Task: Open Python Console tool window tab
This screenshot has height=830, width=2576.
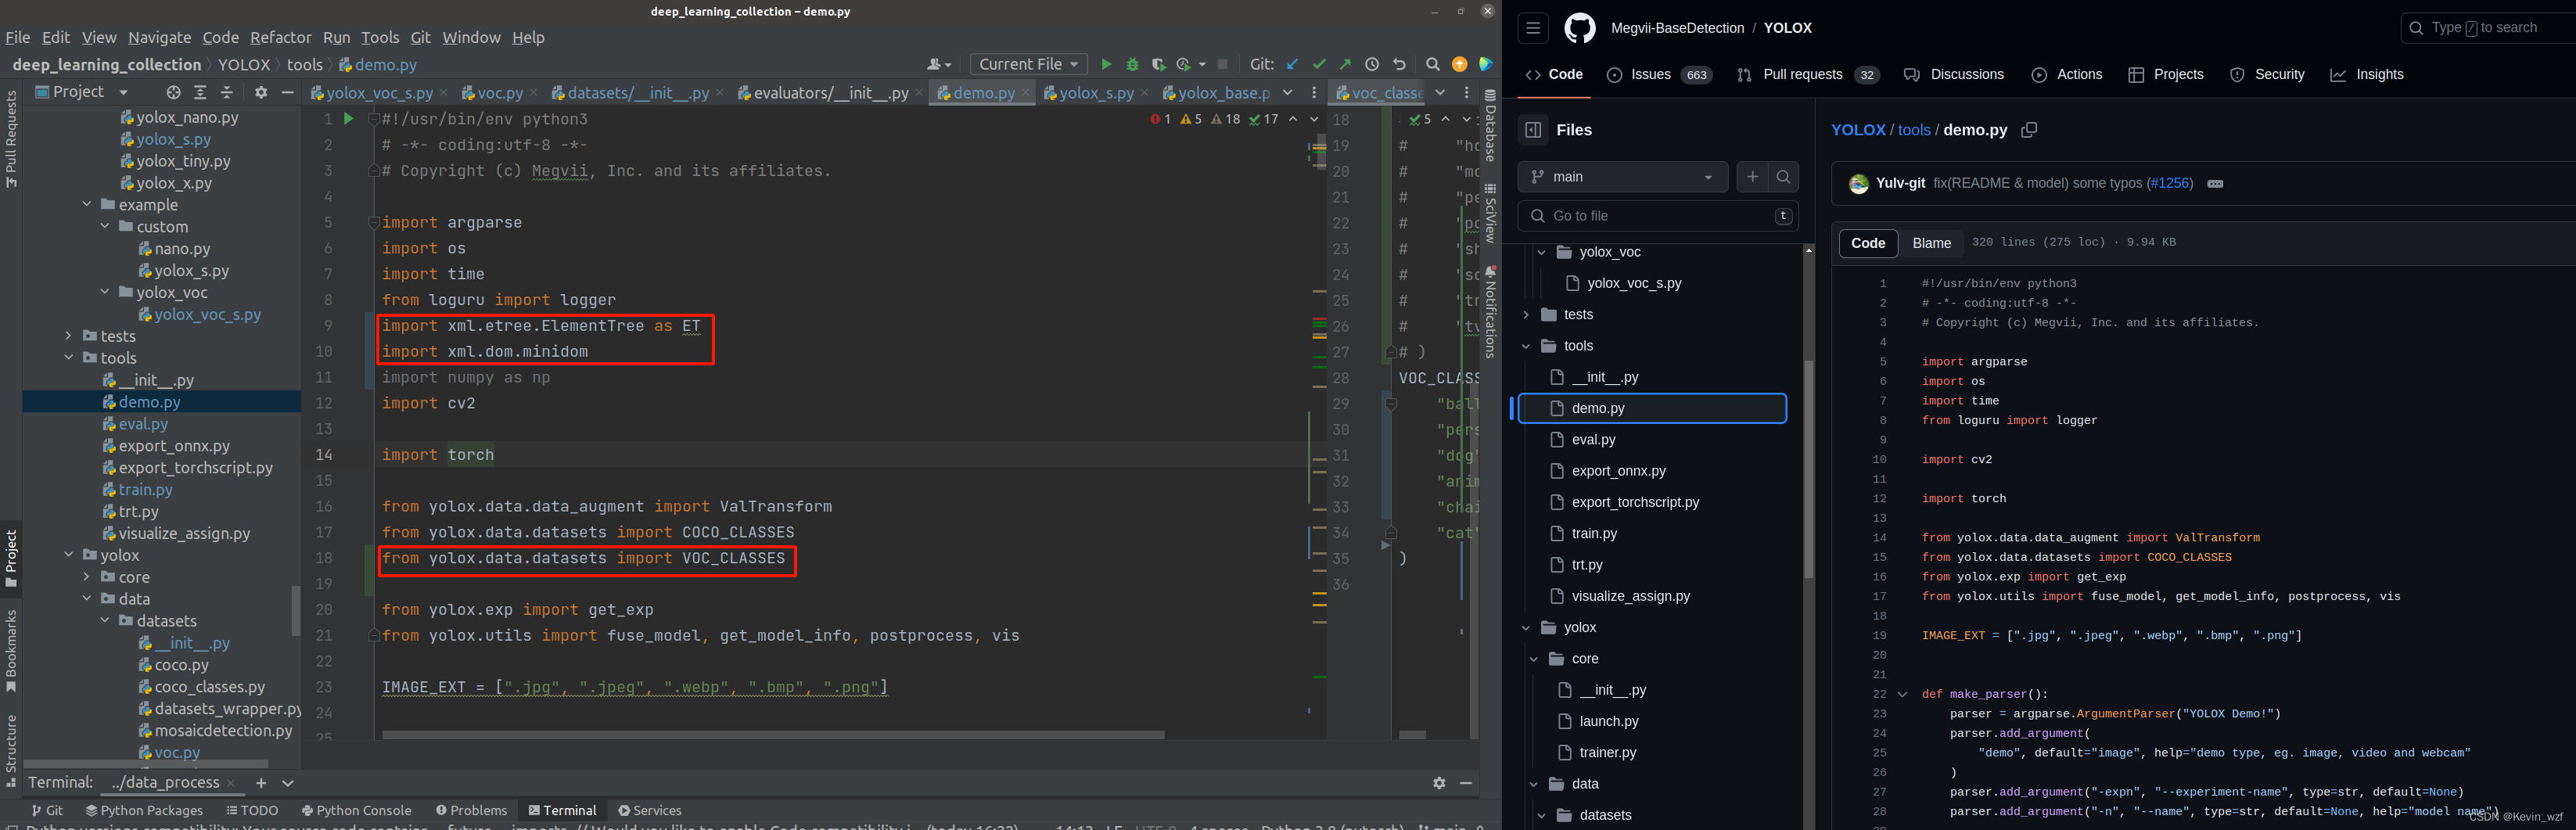Action: click(356, 810)
